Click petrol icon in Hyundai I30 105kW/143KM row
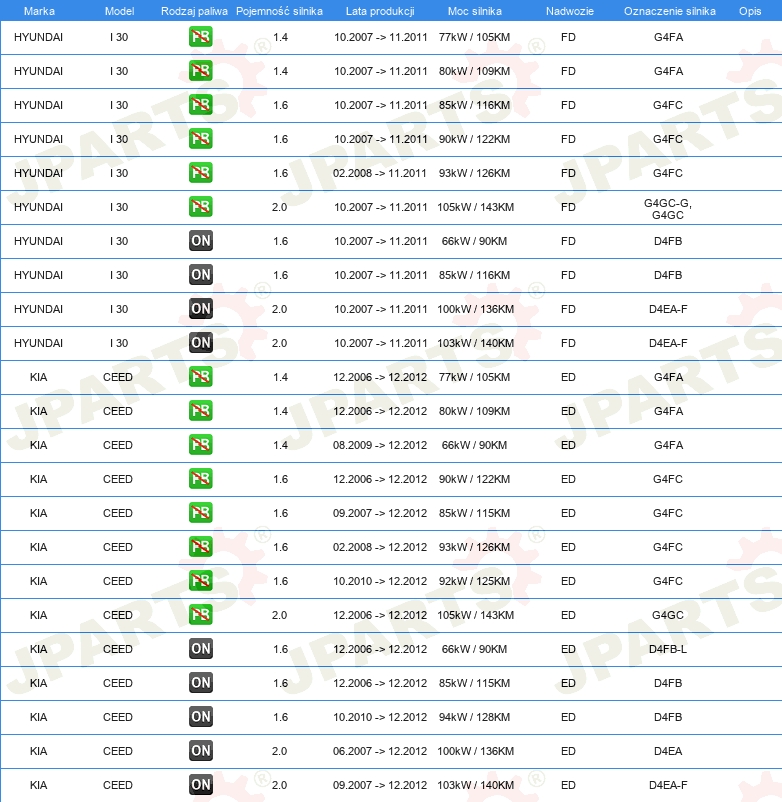Screen dimensions: 782x802 200,207
